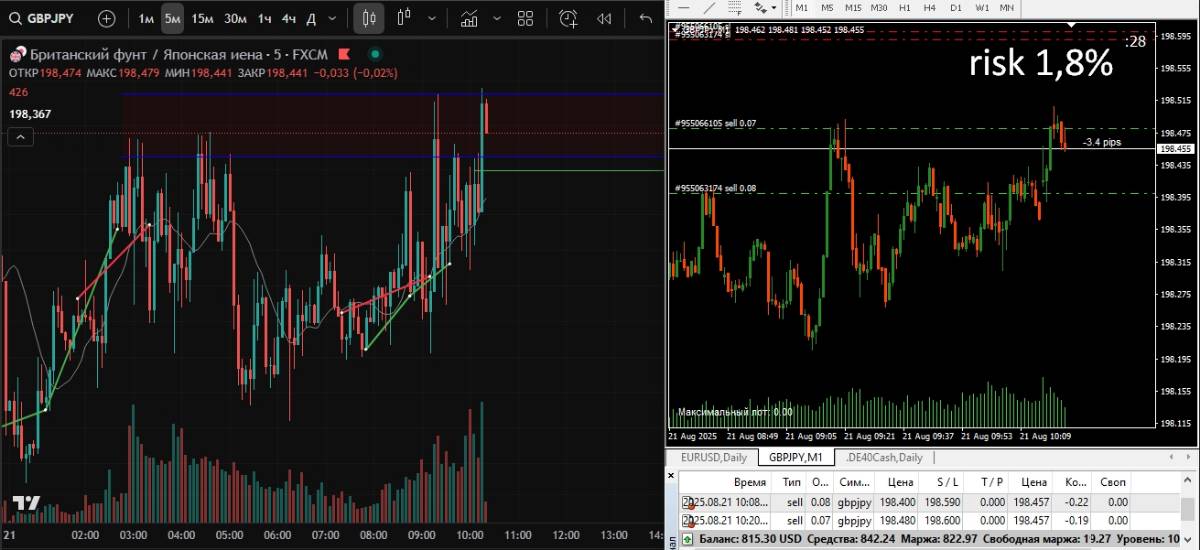Click the H4 timeframe button in MetaTrader
The image size is (1200, 550).
tap(930, 7)
